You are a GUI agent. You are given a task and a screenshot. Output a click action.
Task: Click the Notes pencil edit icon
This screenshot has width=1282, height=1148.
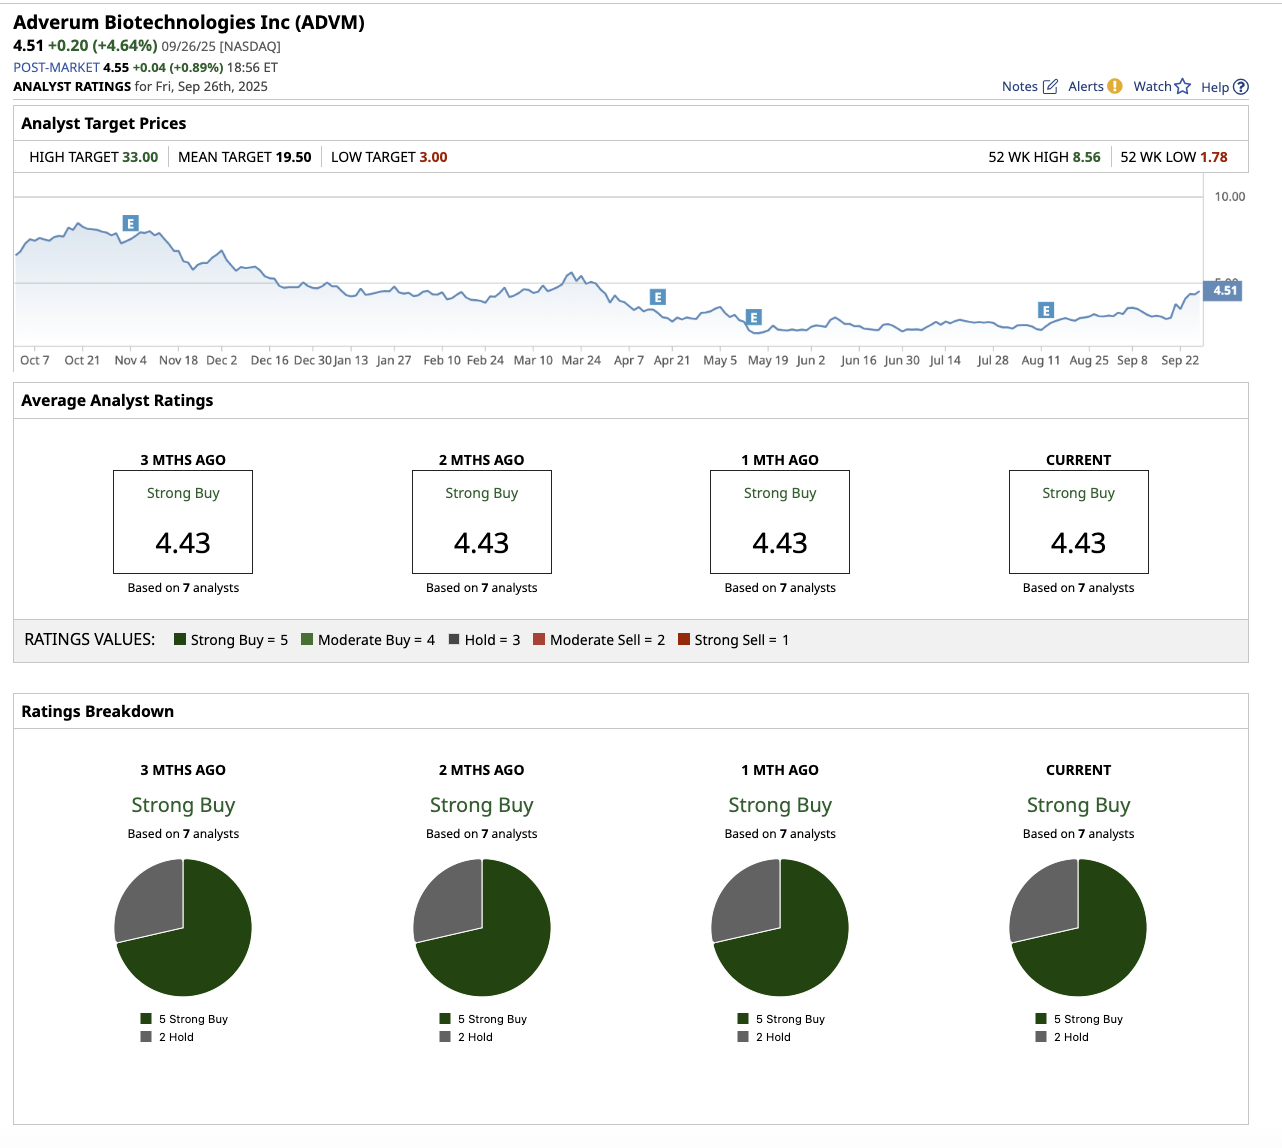point(1050,87)
